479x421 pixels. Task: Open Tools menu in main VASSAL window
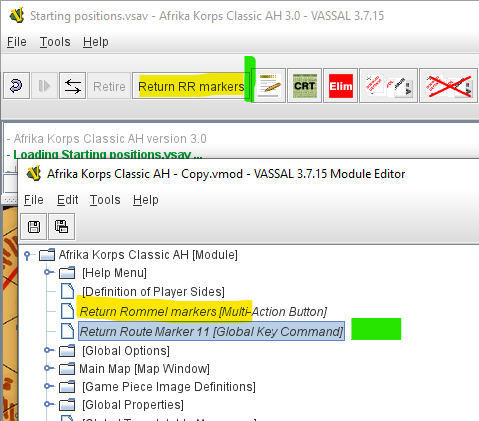pos(55,42)
